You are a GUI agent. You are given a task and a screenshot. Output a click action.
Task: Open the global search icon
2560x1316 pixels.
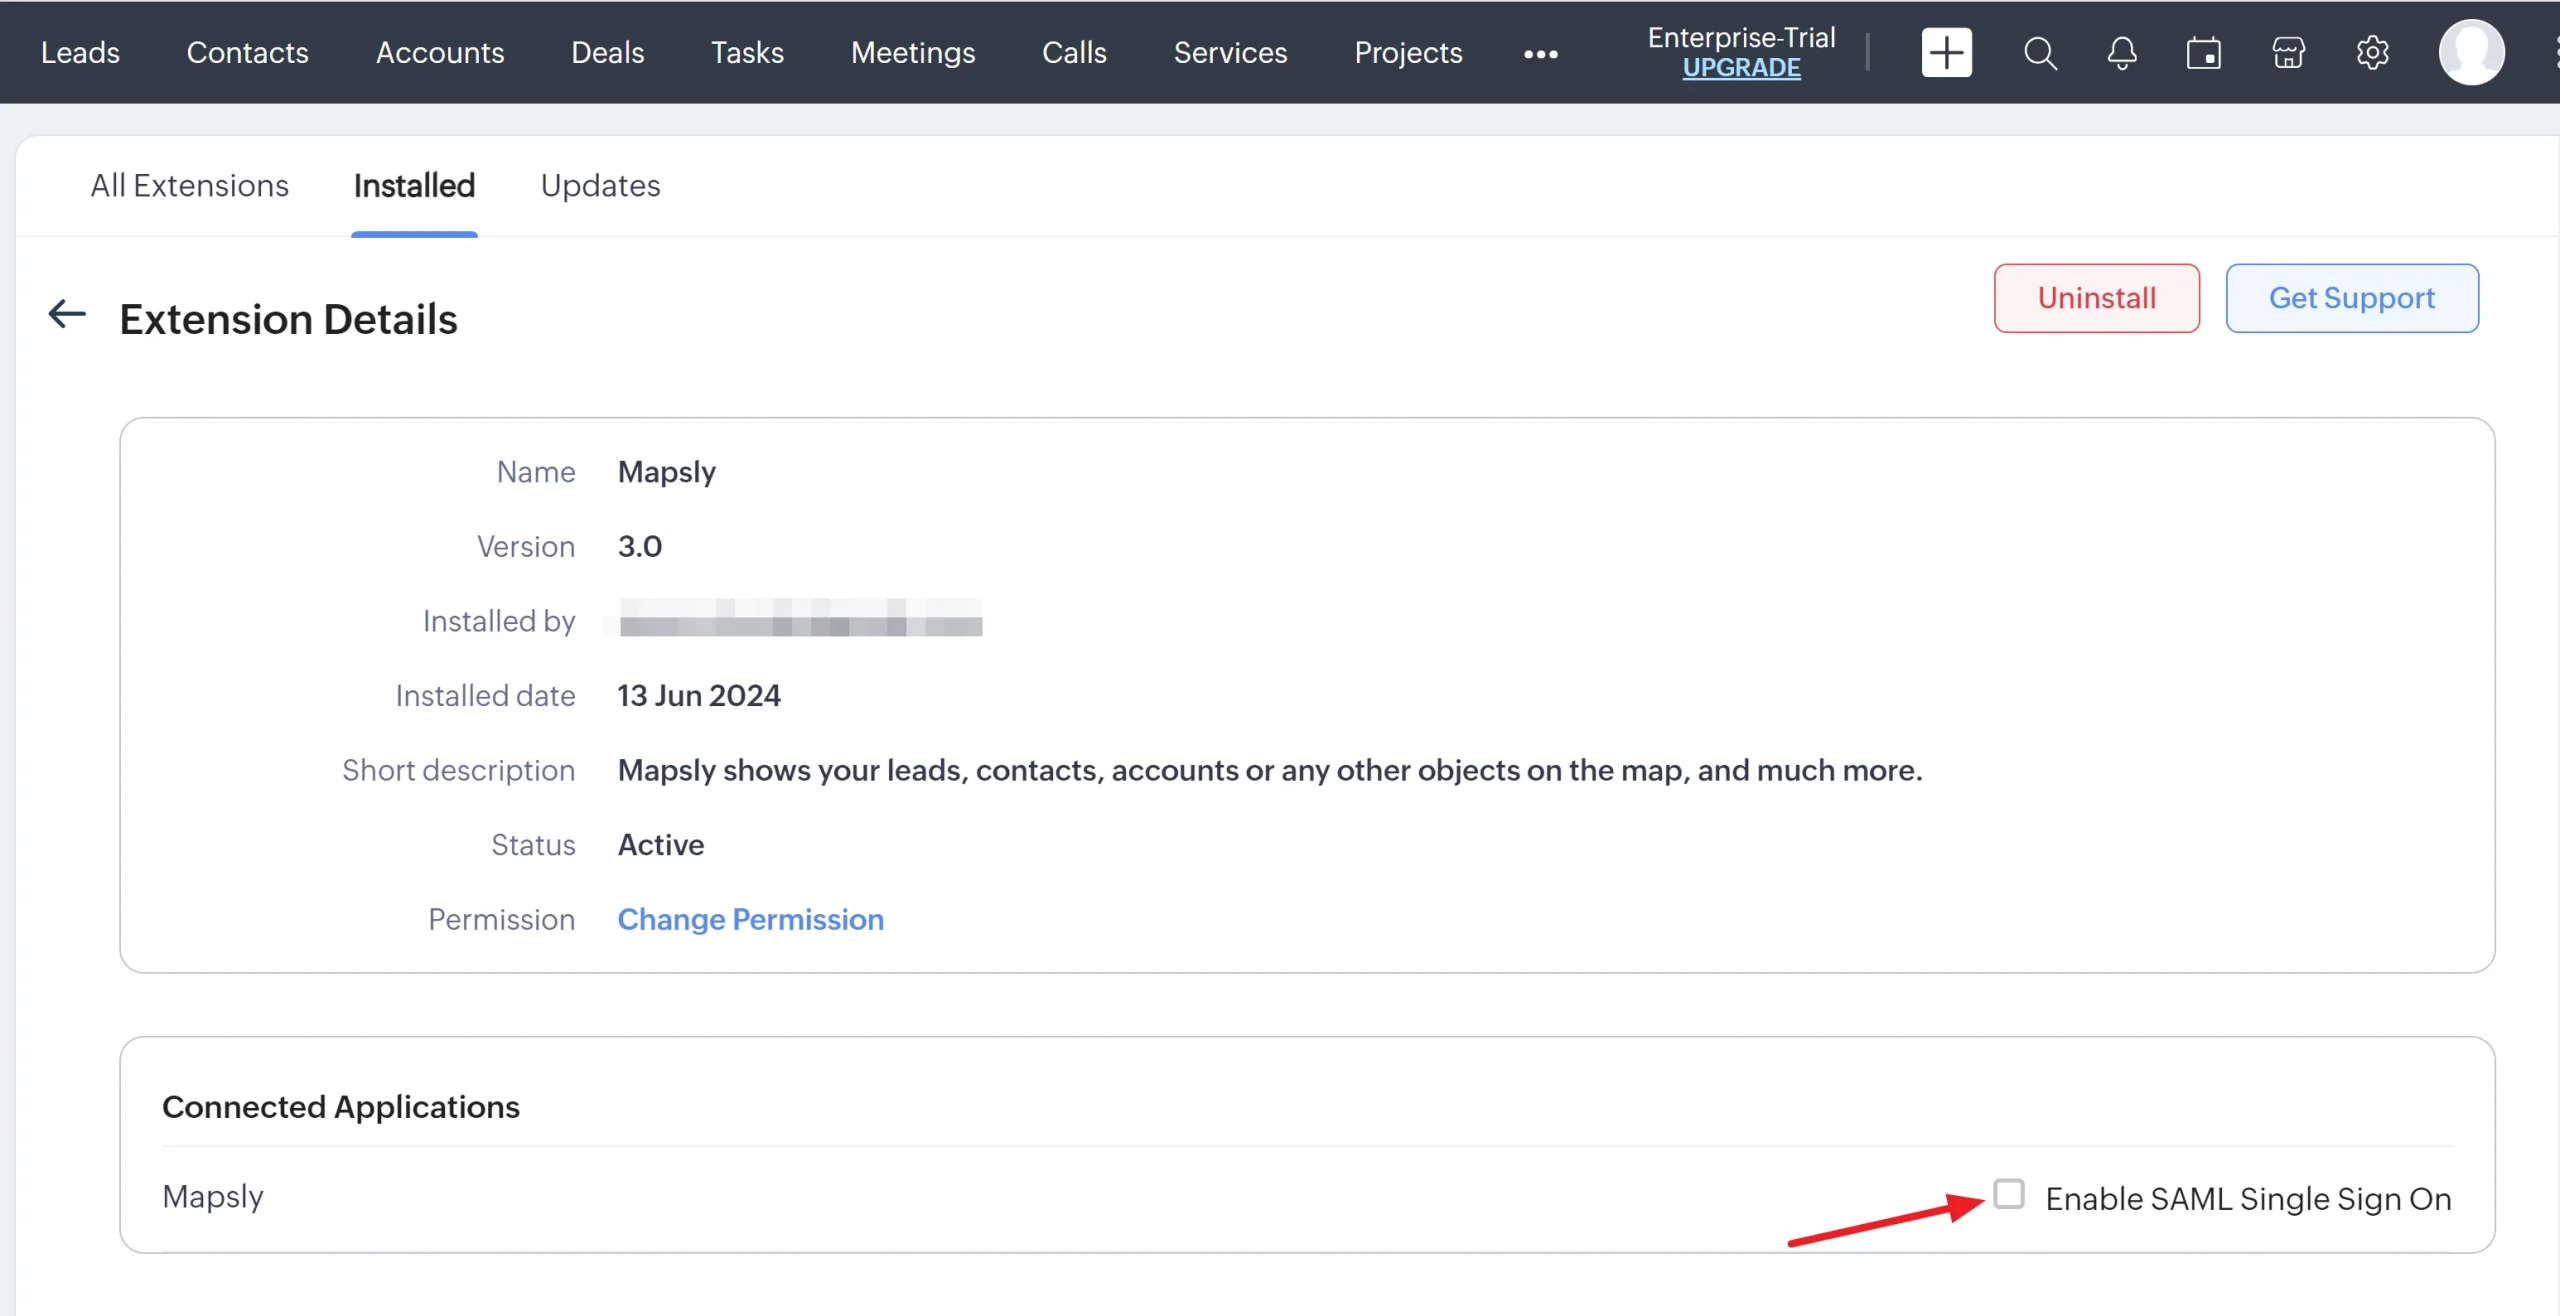(x=2041, y=52)
